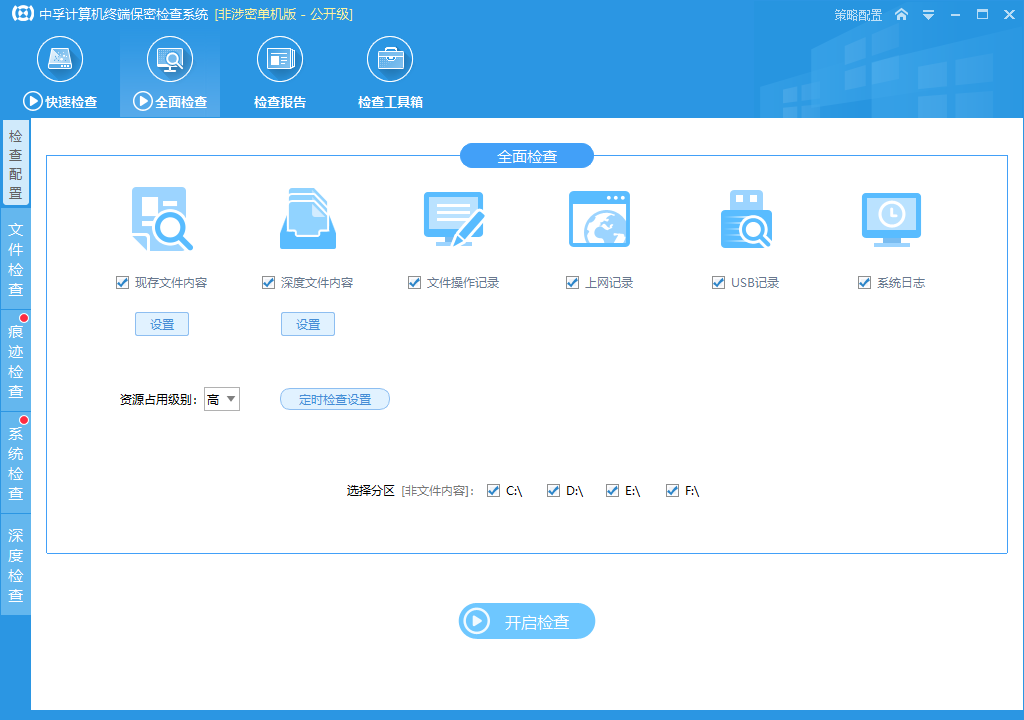Click the USB记录 drive icon
Screen dimensions: 1024x720
point(746,219)
